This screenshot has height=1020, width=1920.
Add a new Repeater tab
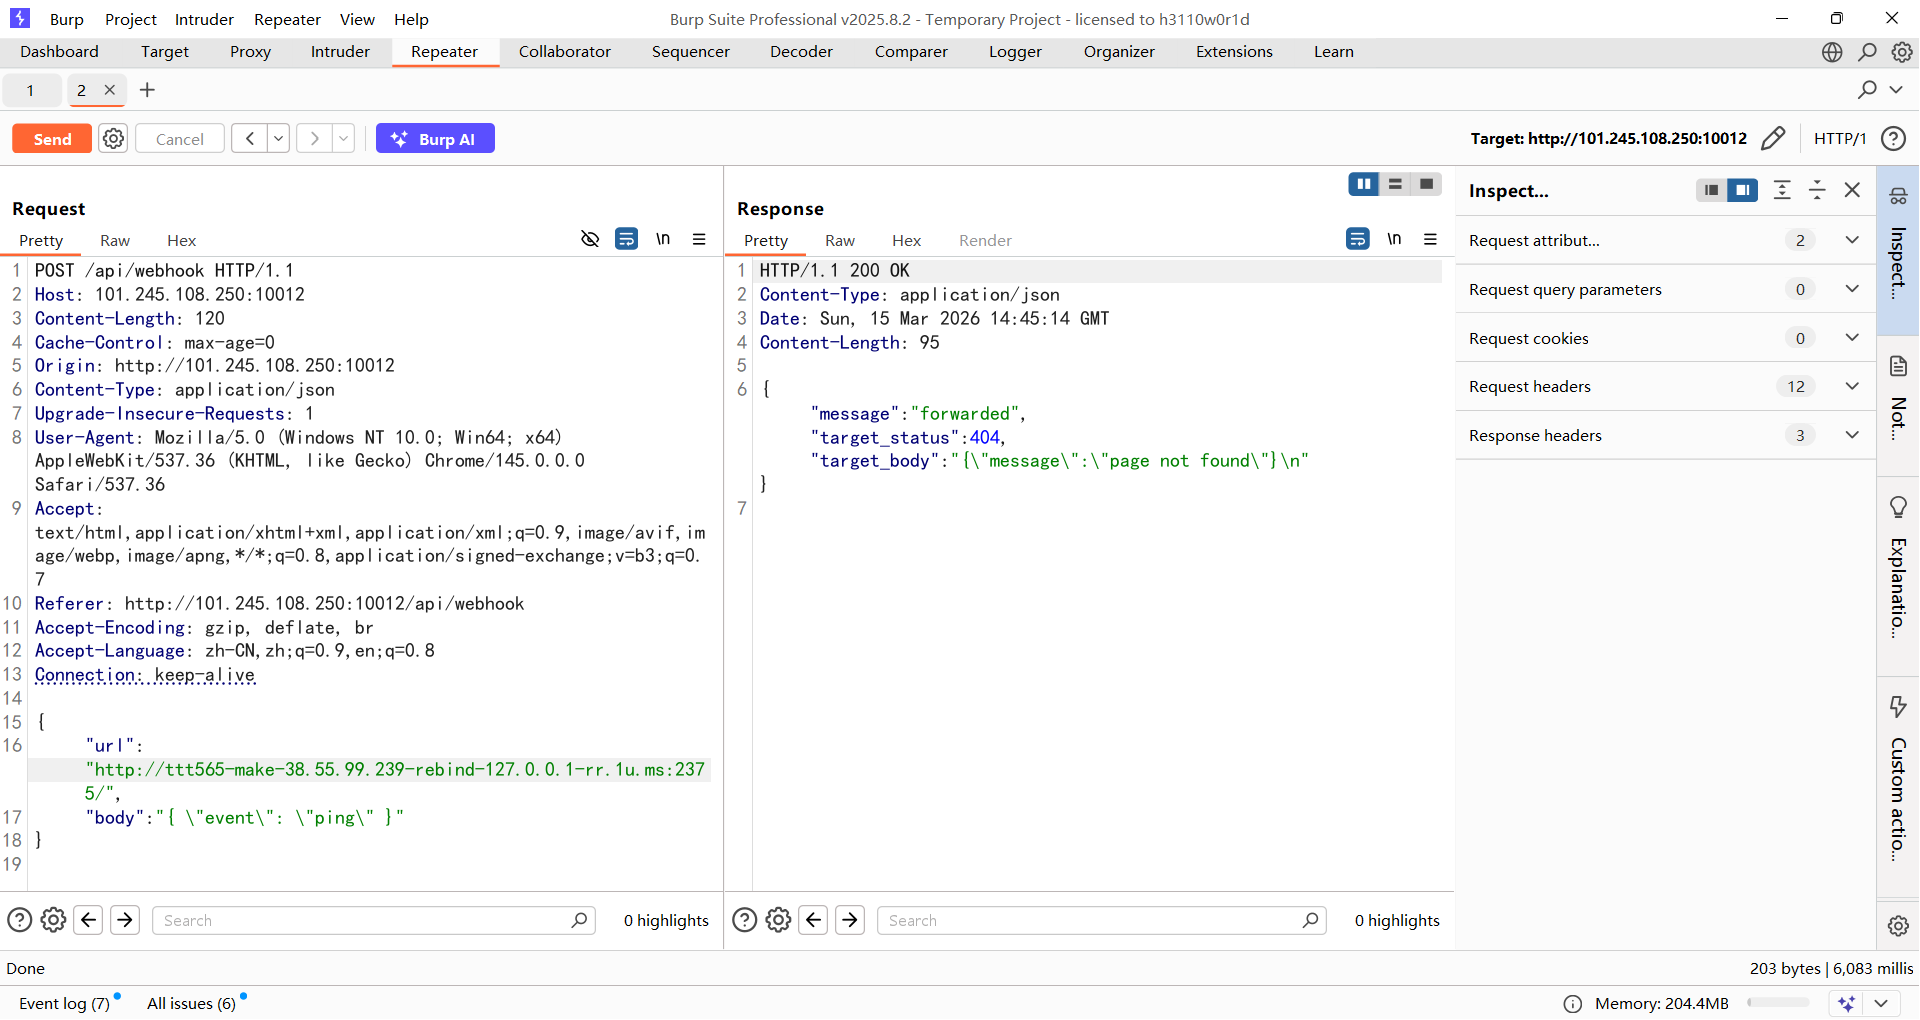pyautogui.click(x=147, y=90)
